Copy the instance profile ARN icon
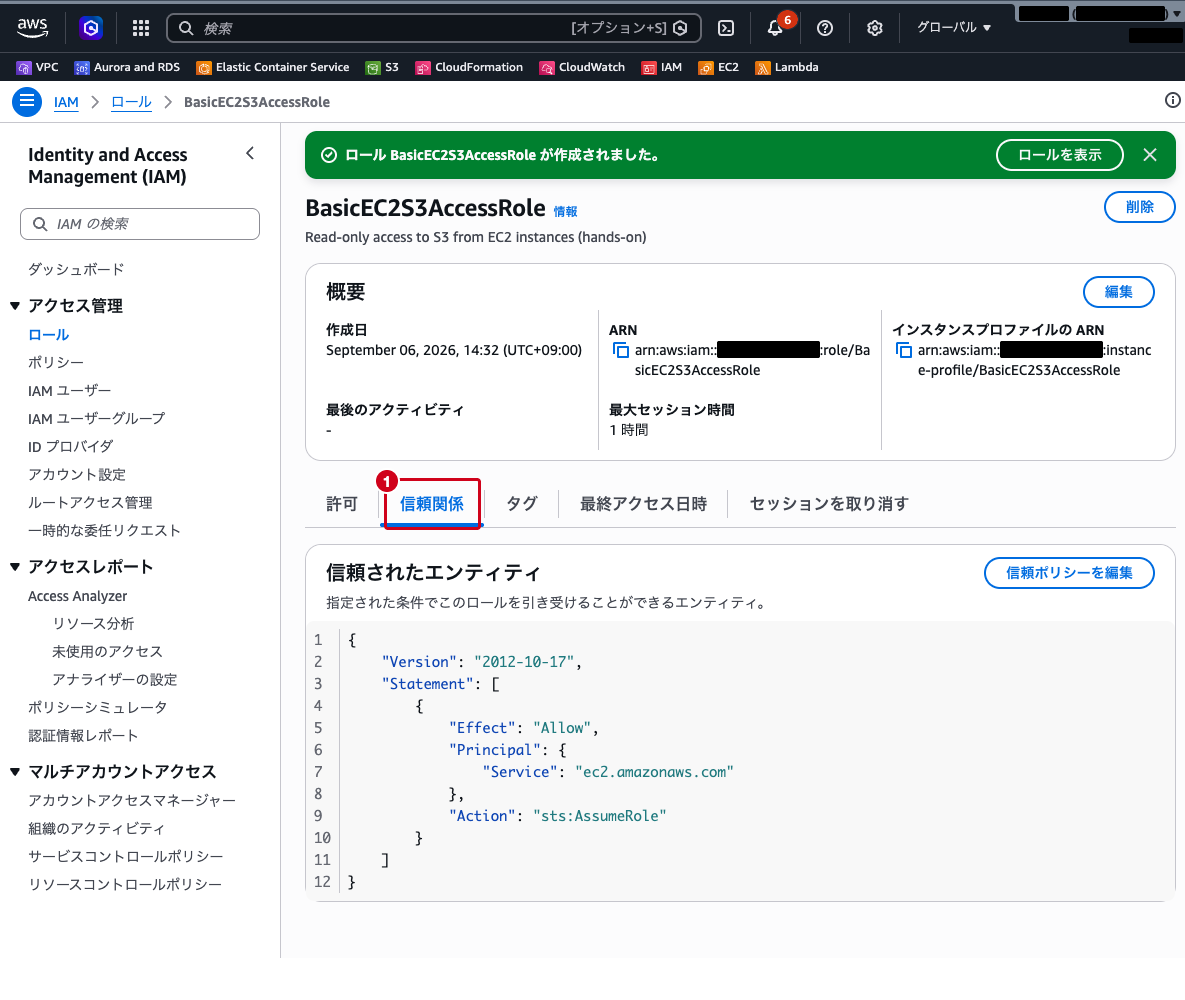The width and height of the screenshot is (1185, 1000). coord(903,350)
